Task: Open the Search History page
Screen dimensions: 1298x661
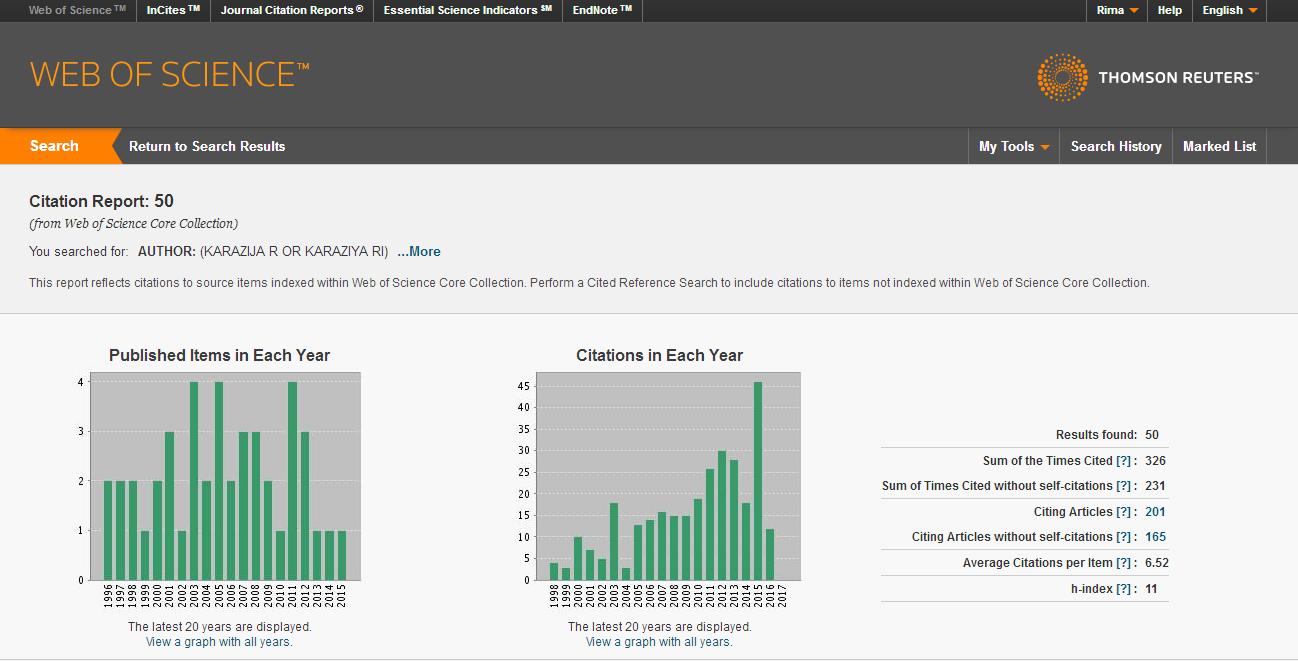Action: [1115, 147]
